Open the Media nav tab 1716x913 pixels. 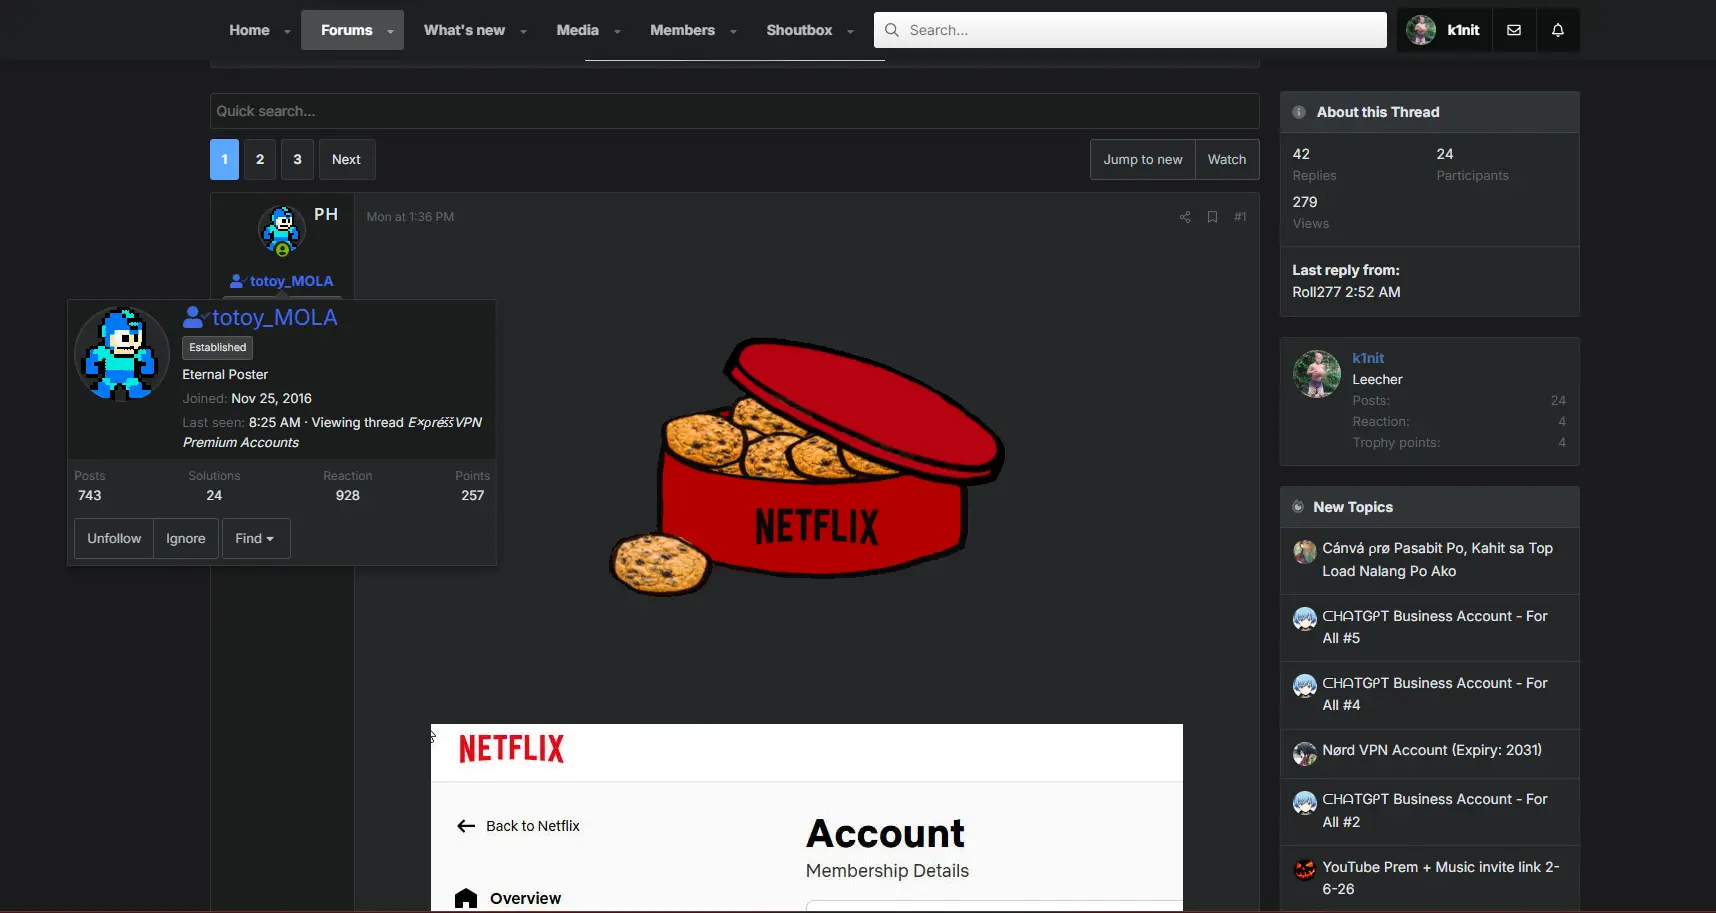coord(577,30)
